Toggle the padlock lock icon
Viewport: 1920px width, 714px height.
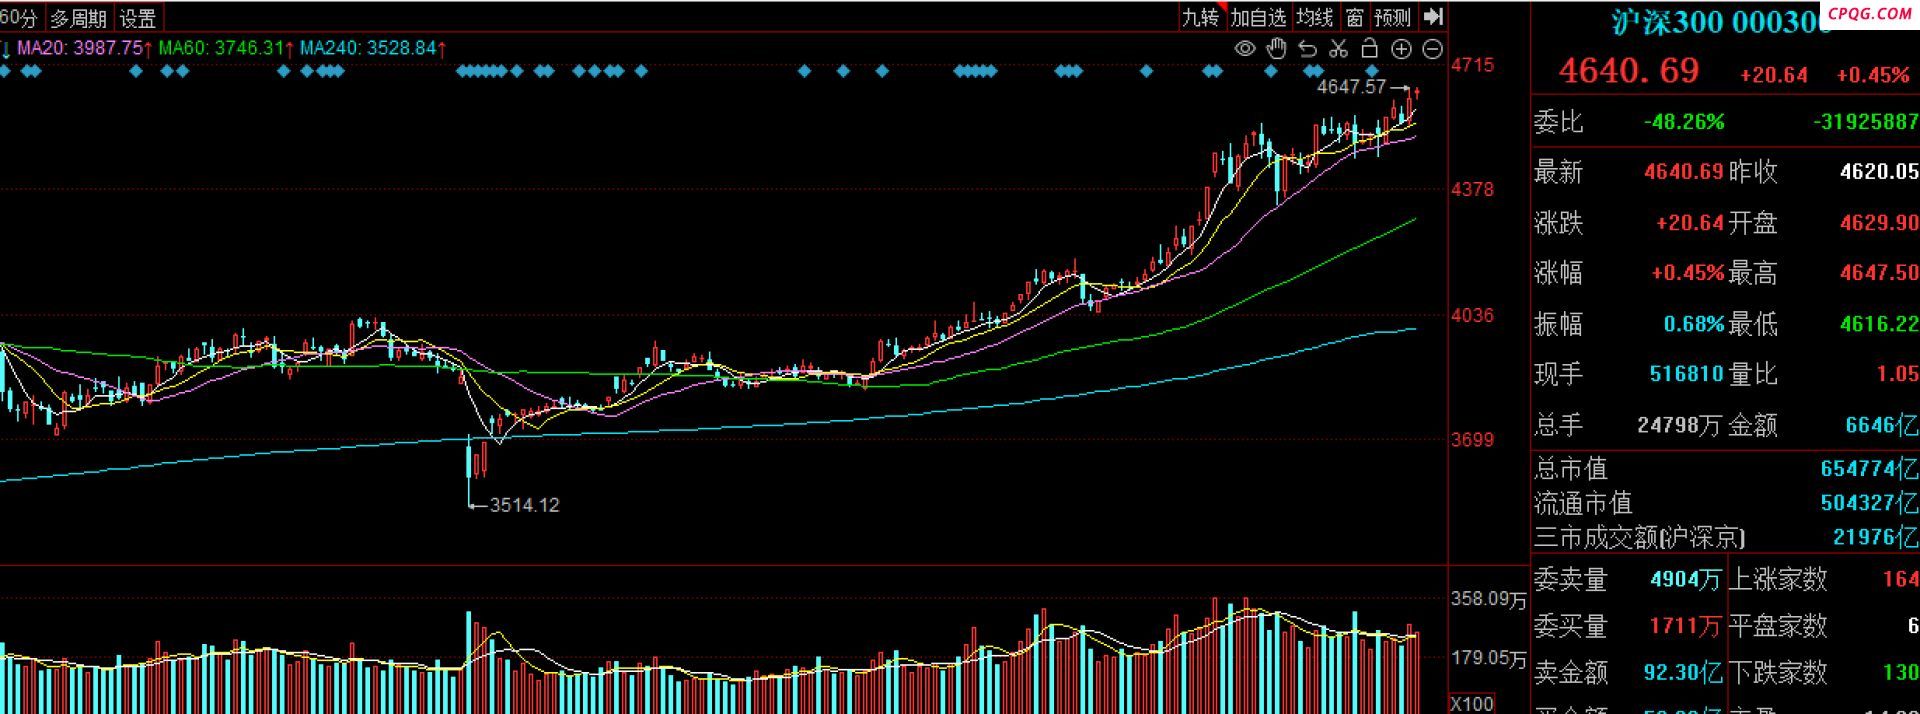click(1370, 49)
